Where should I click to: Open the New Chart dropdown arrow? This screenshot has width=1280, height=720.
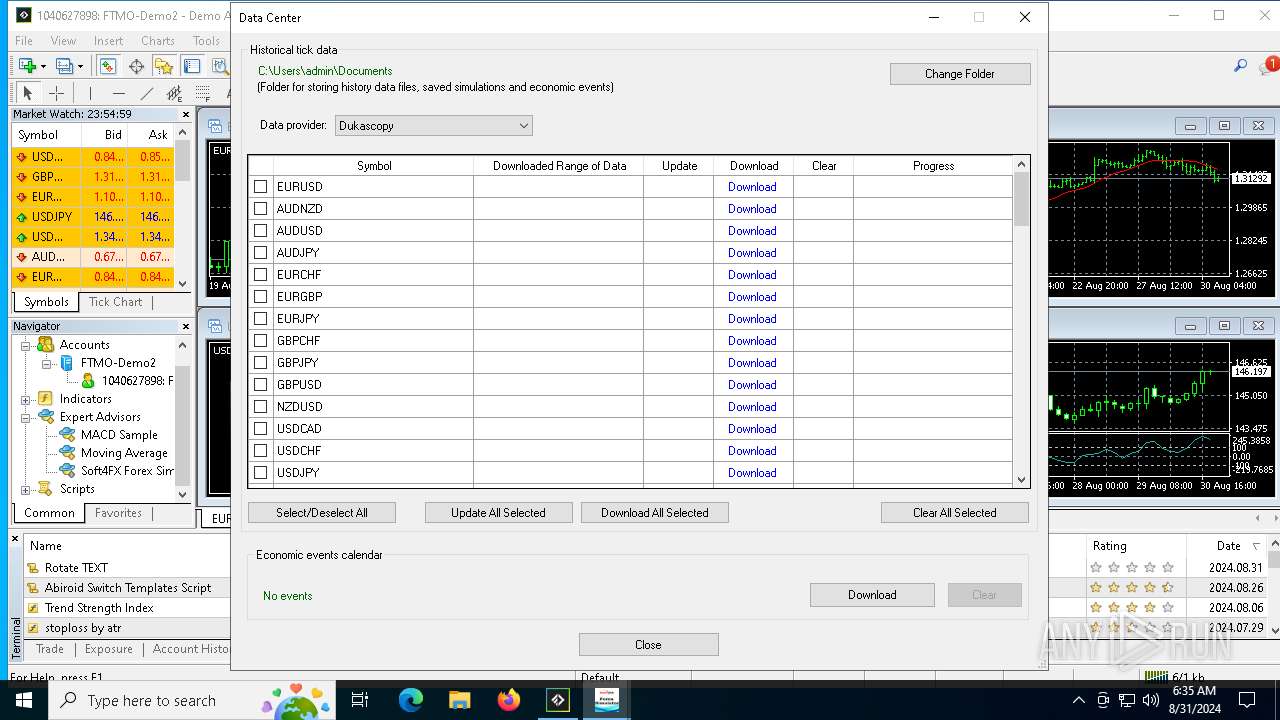[x=43, y=67]
